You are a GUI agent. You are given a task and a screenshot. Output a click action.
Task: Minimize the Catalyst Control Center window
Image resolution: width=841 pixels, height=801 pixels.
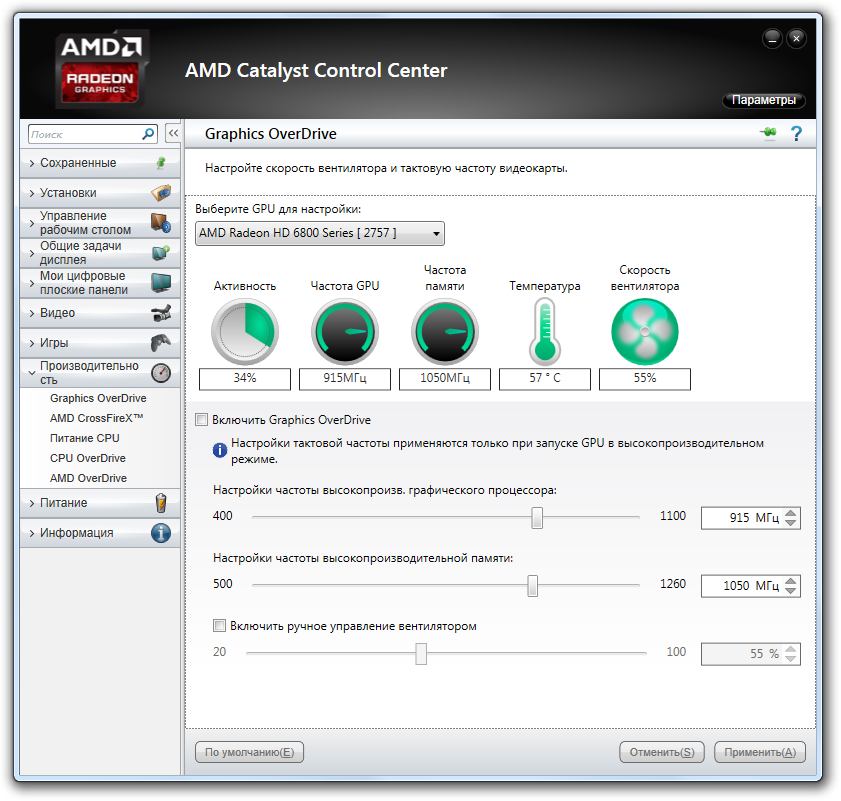point(772,39)
